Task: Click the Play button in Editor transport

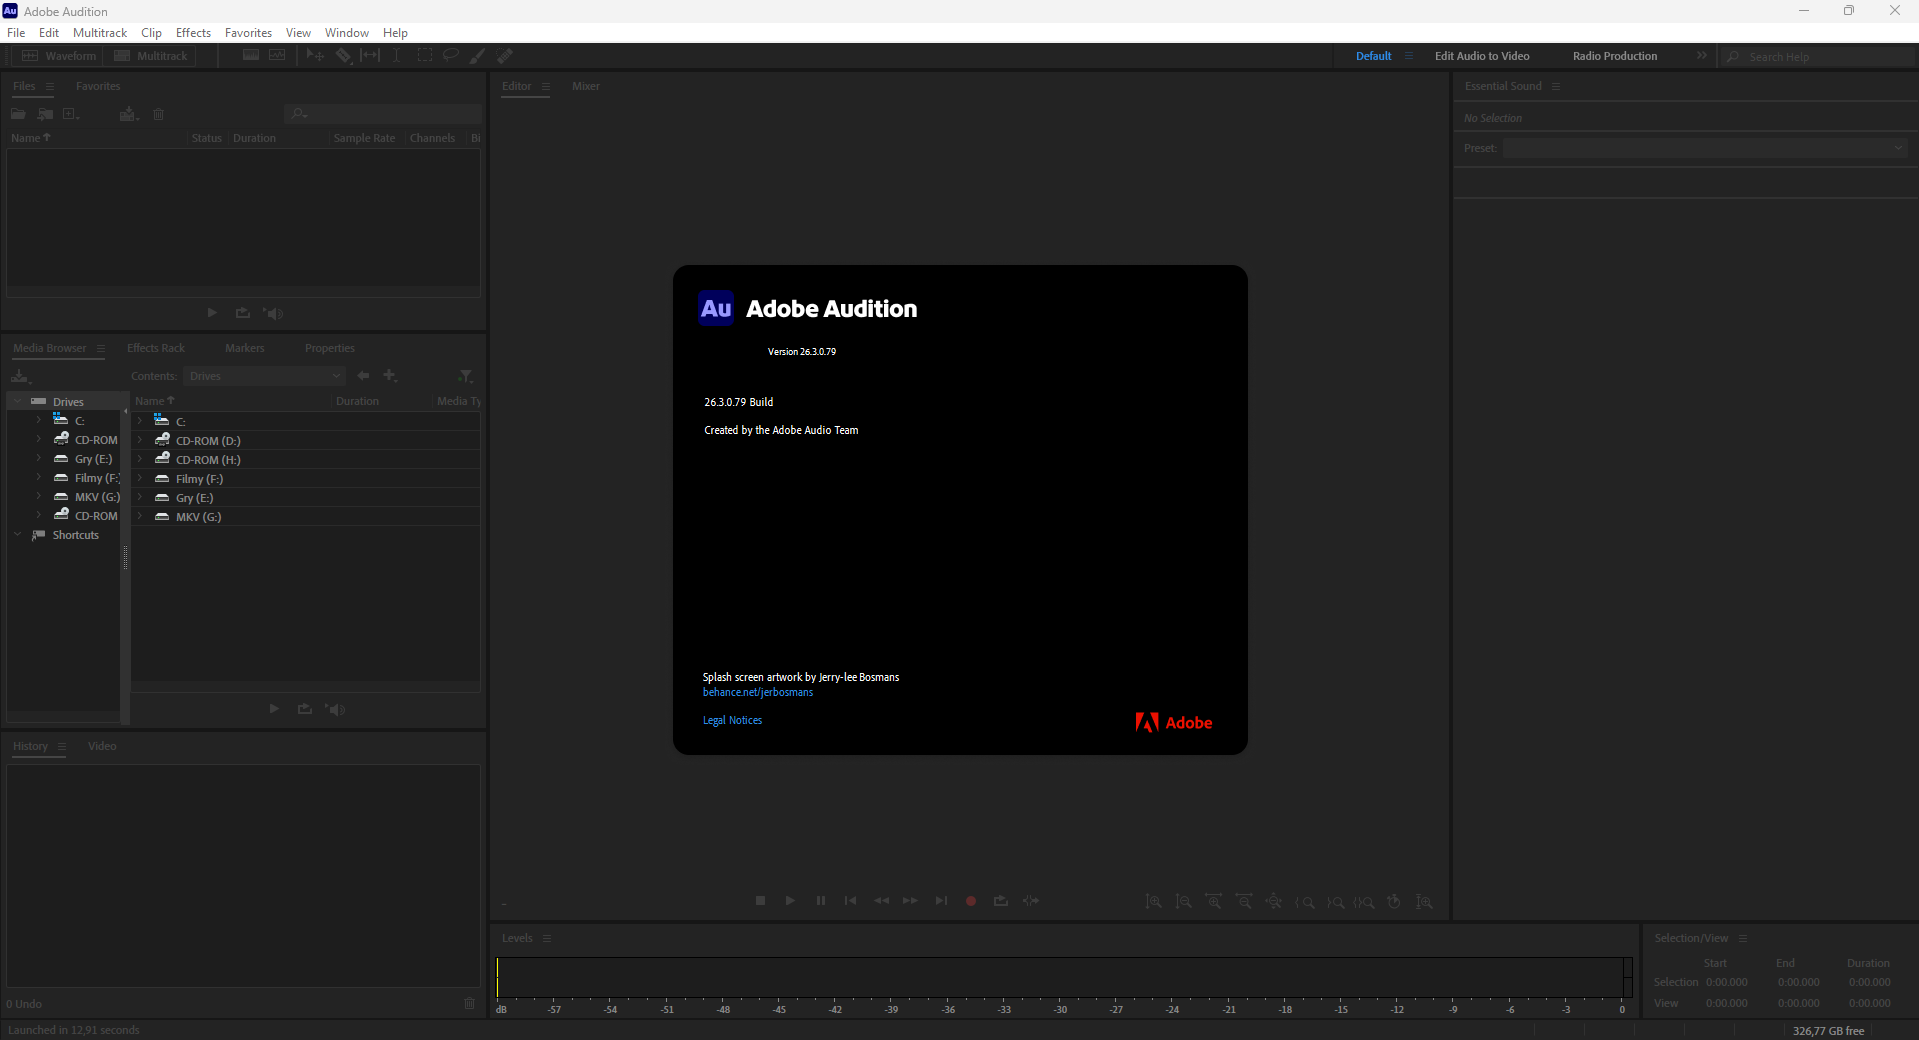Action: click(790, 901)
